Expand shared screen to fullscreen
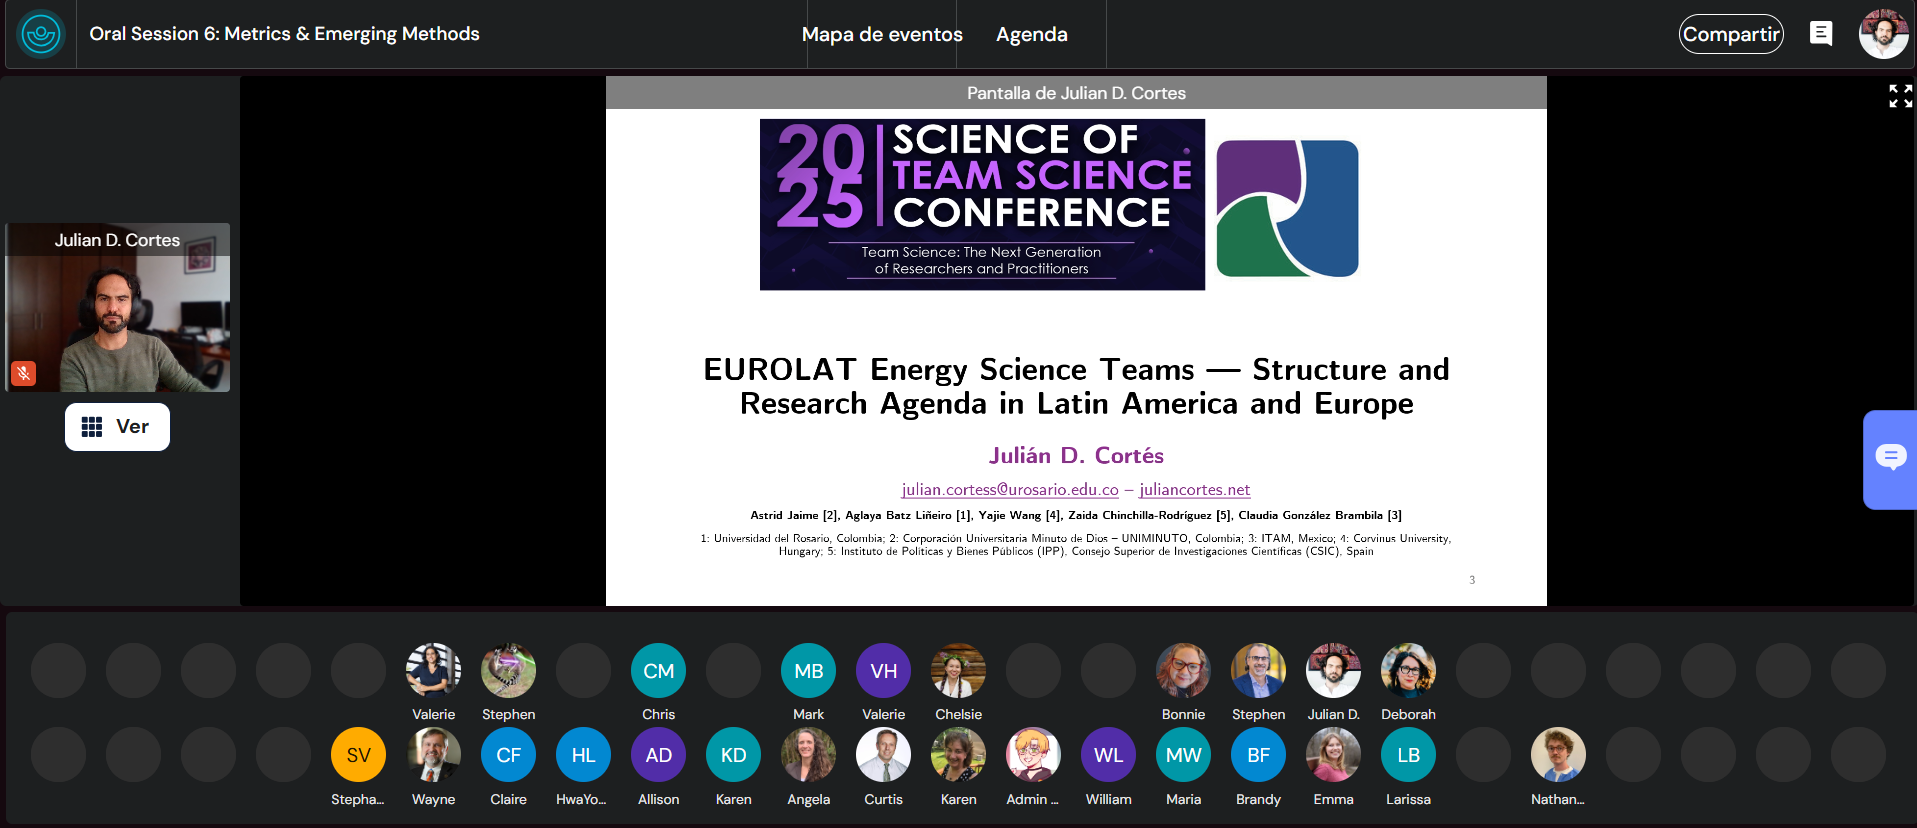 [x=1900, y=96]
